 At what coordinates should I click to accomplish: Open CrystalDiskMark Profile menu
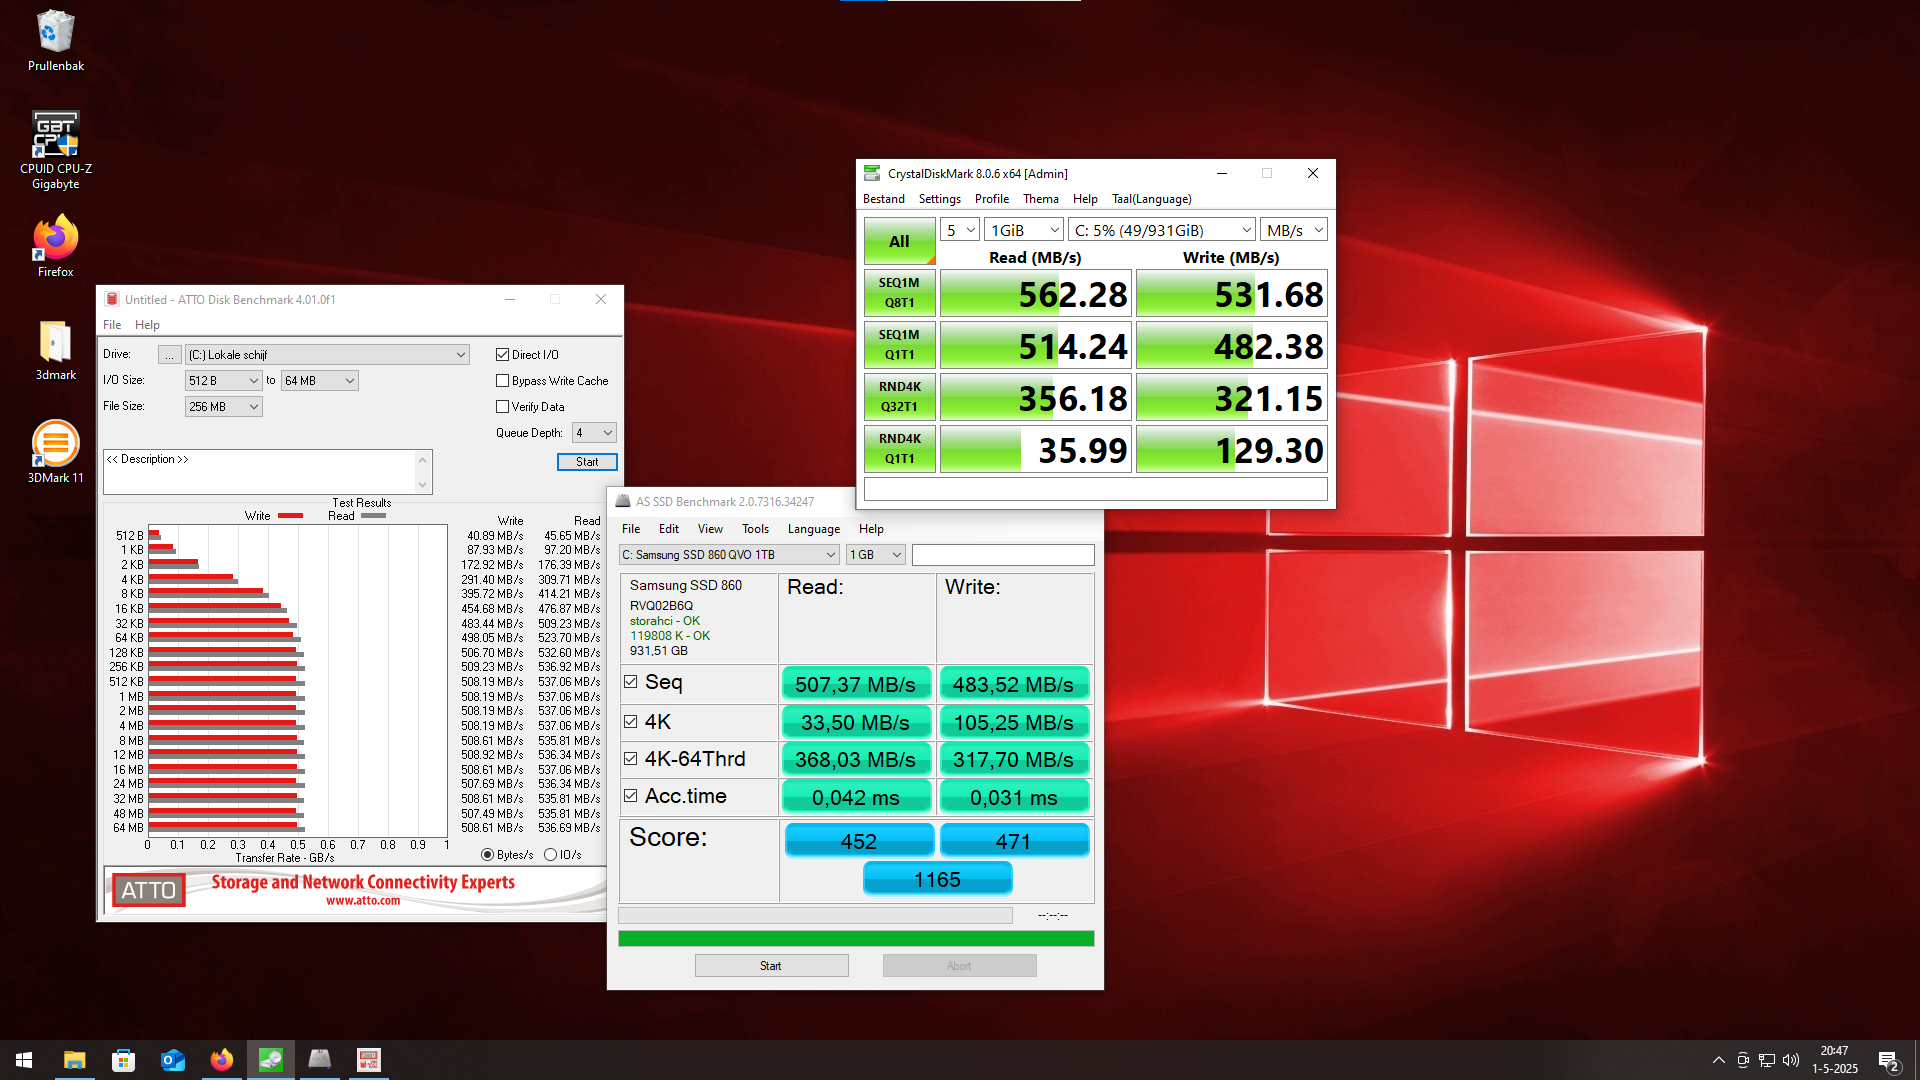(992, 199)
